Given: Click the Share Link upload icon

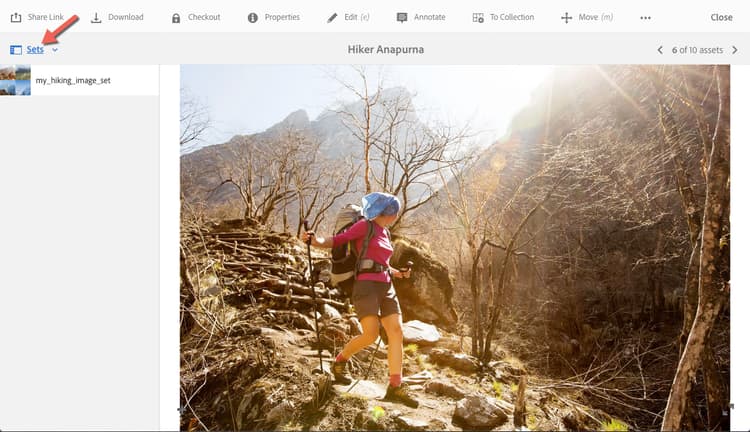Looking at the screenshot, I should click(16, 18).
